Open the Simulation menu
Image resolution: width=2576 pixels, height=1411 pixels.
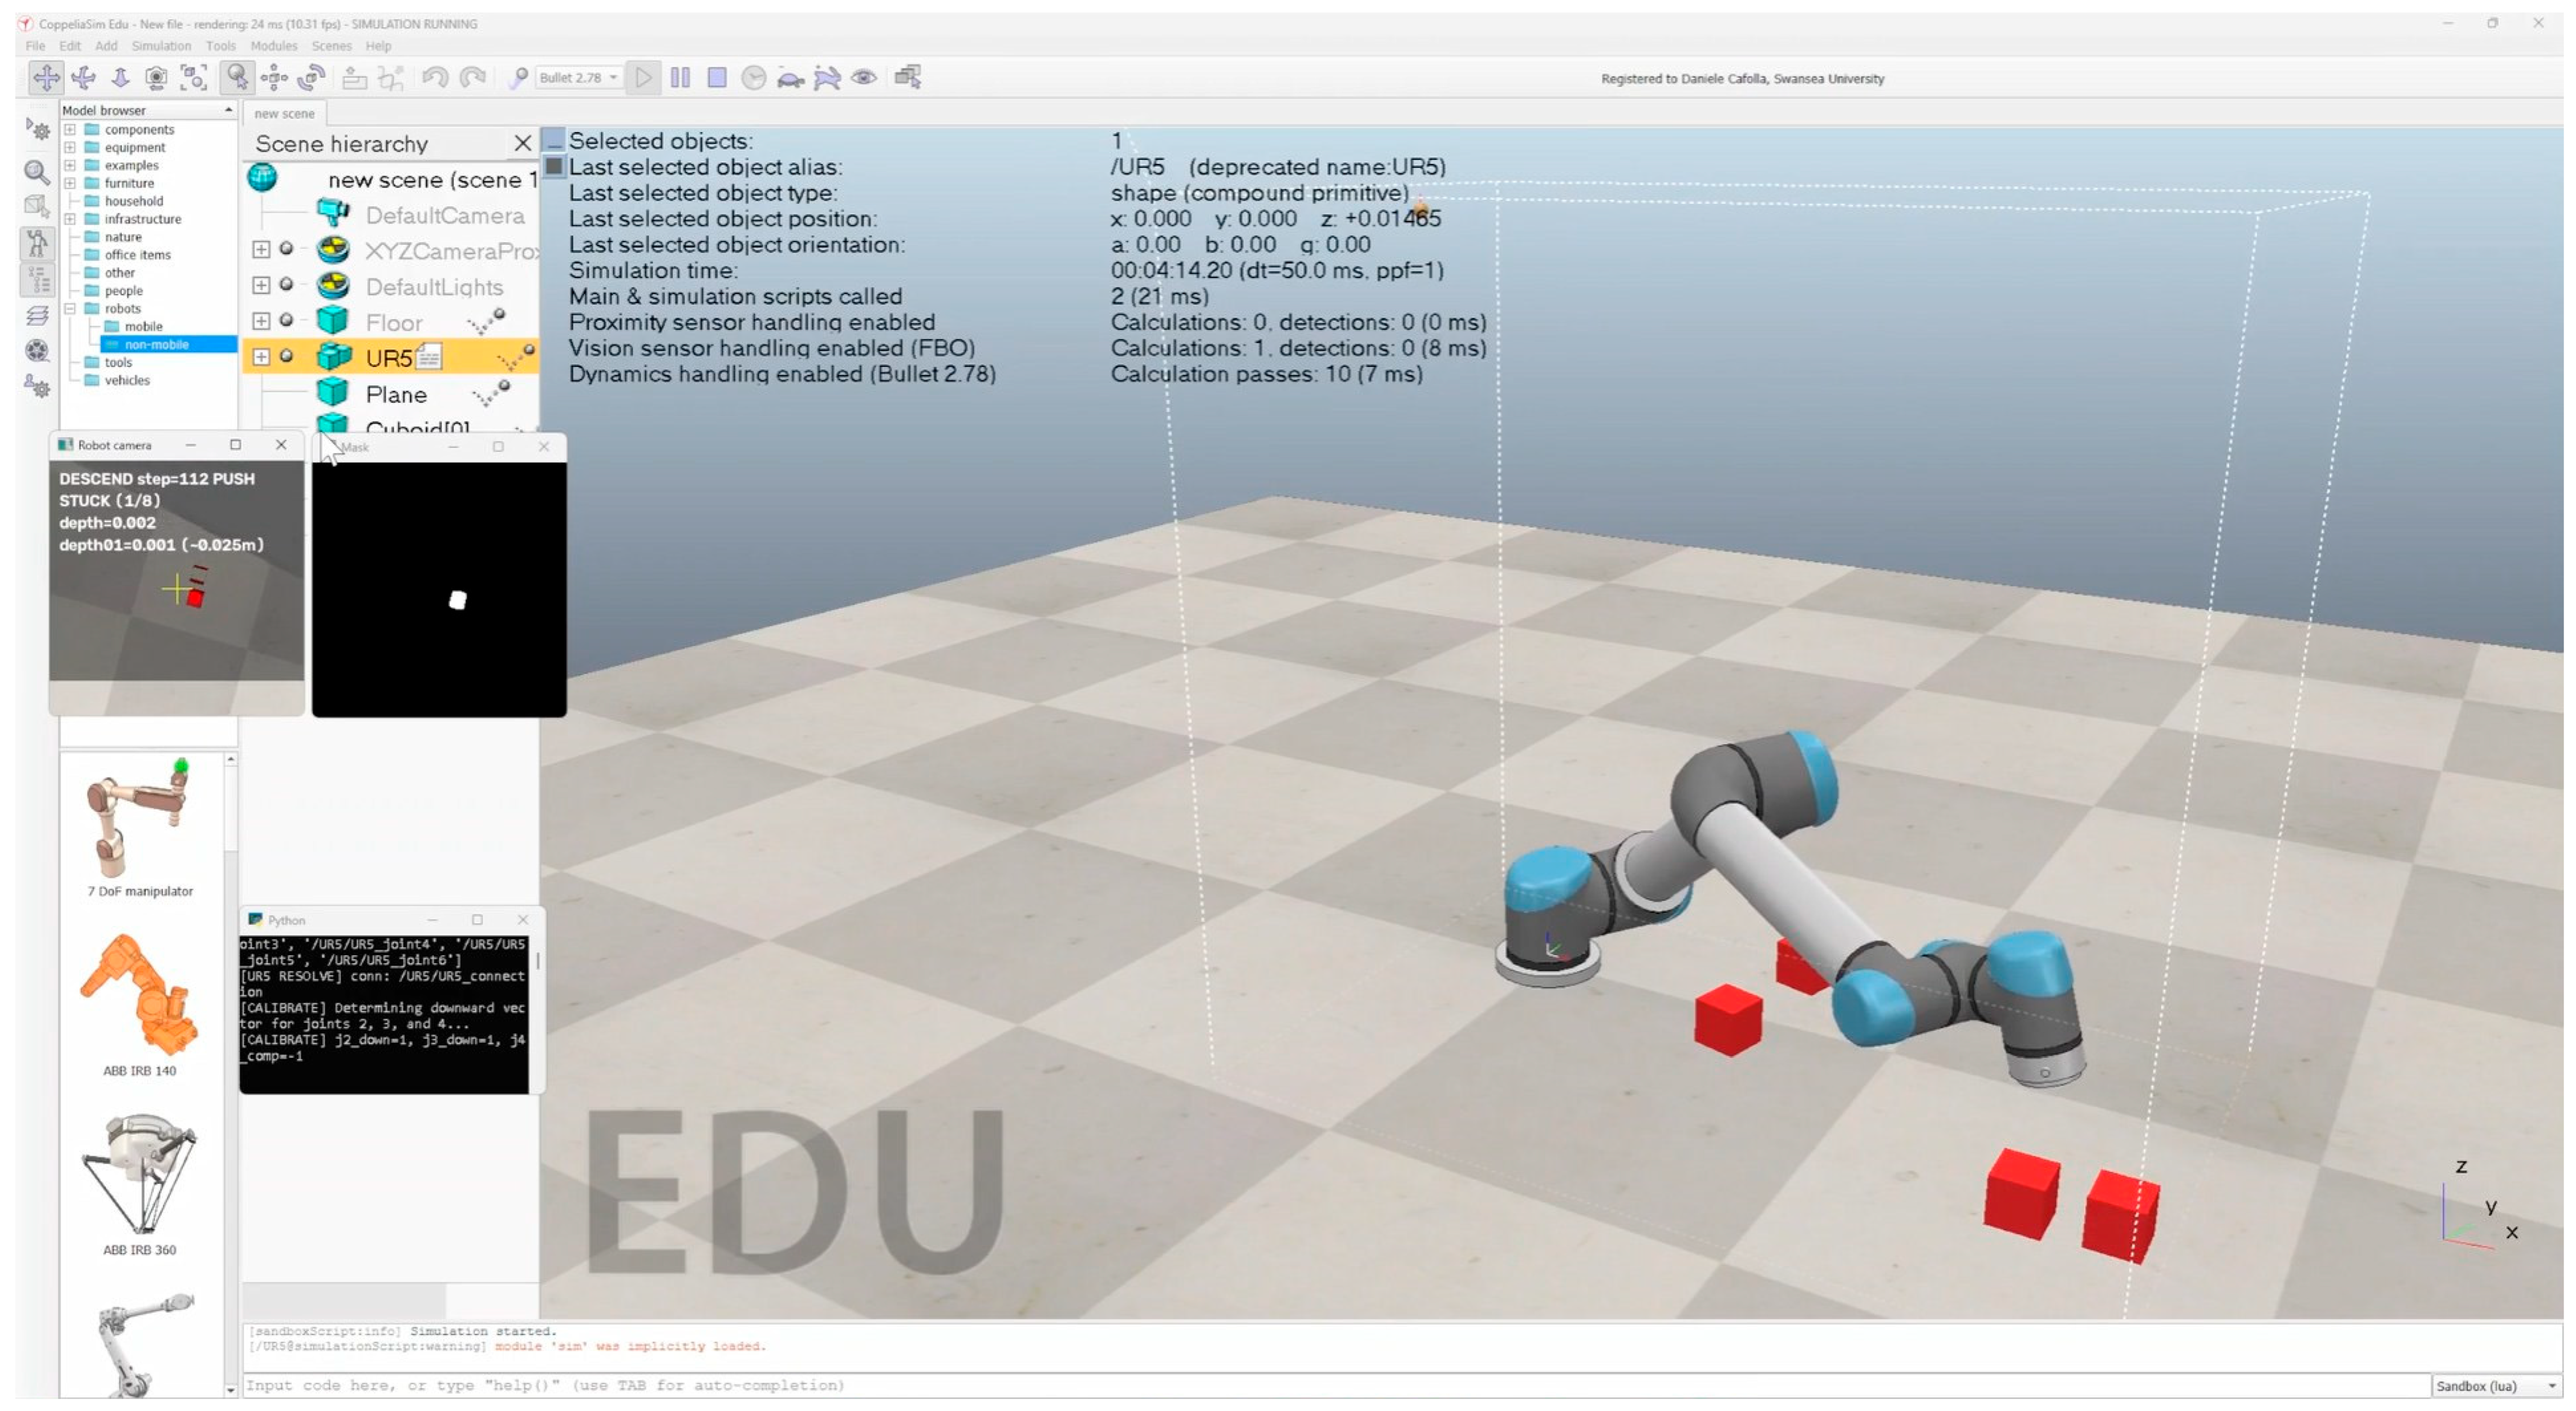(x=161, y=46)
